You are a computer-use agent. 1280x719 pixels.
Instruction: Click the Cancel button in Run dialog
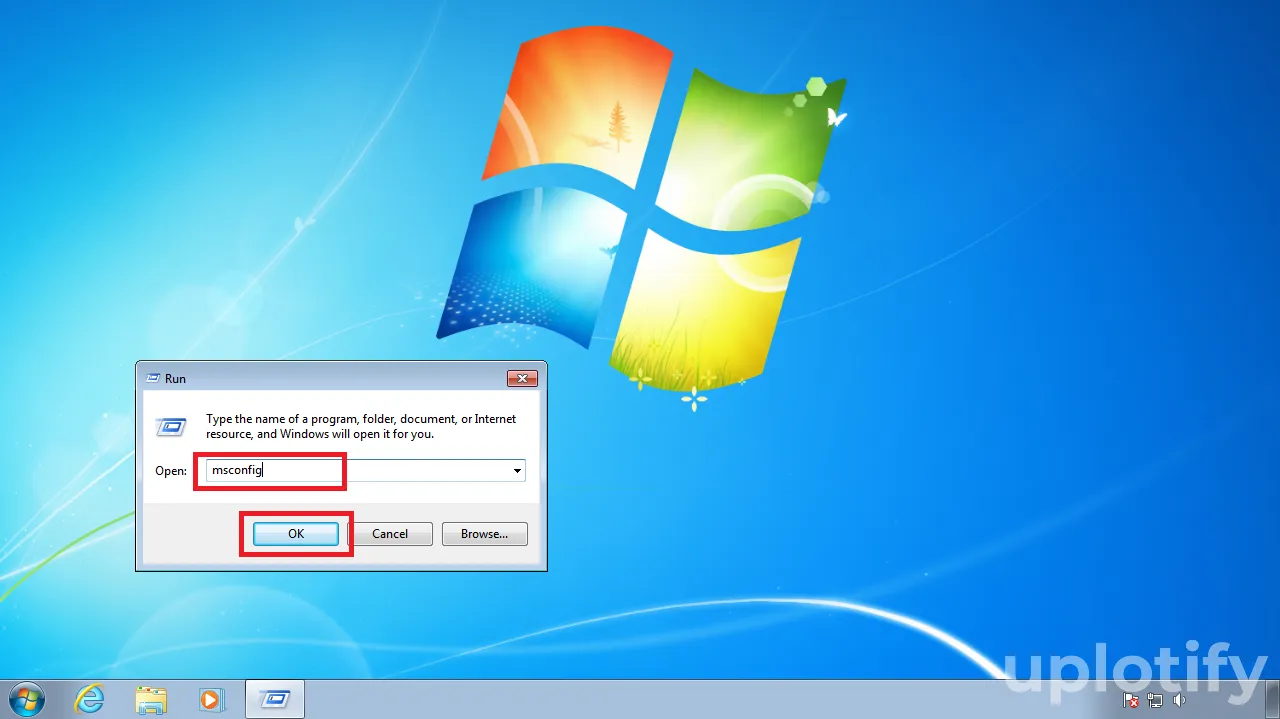pos(390,534)
